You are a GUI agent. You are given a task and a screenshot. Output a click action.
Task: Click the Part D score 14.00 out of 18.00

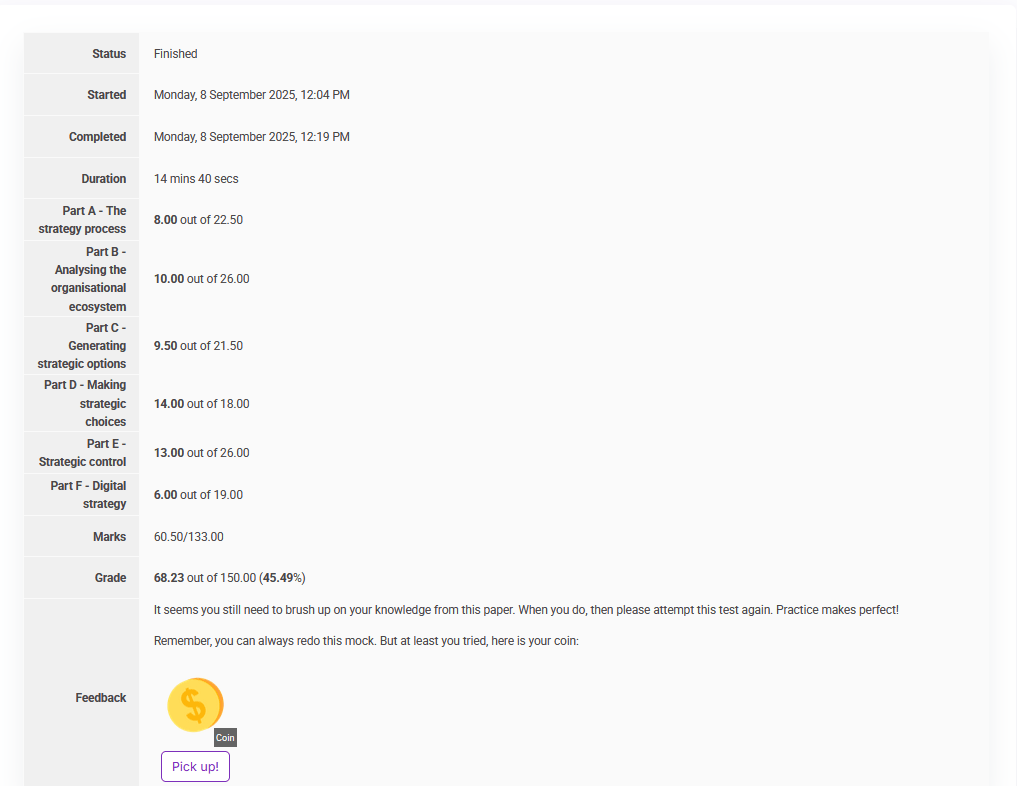[x=201, y=404]
